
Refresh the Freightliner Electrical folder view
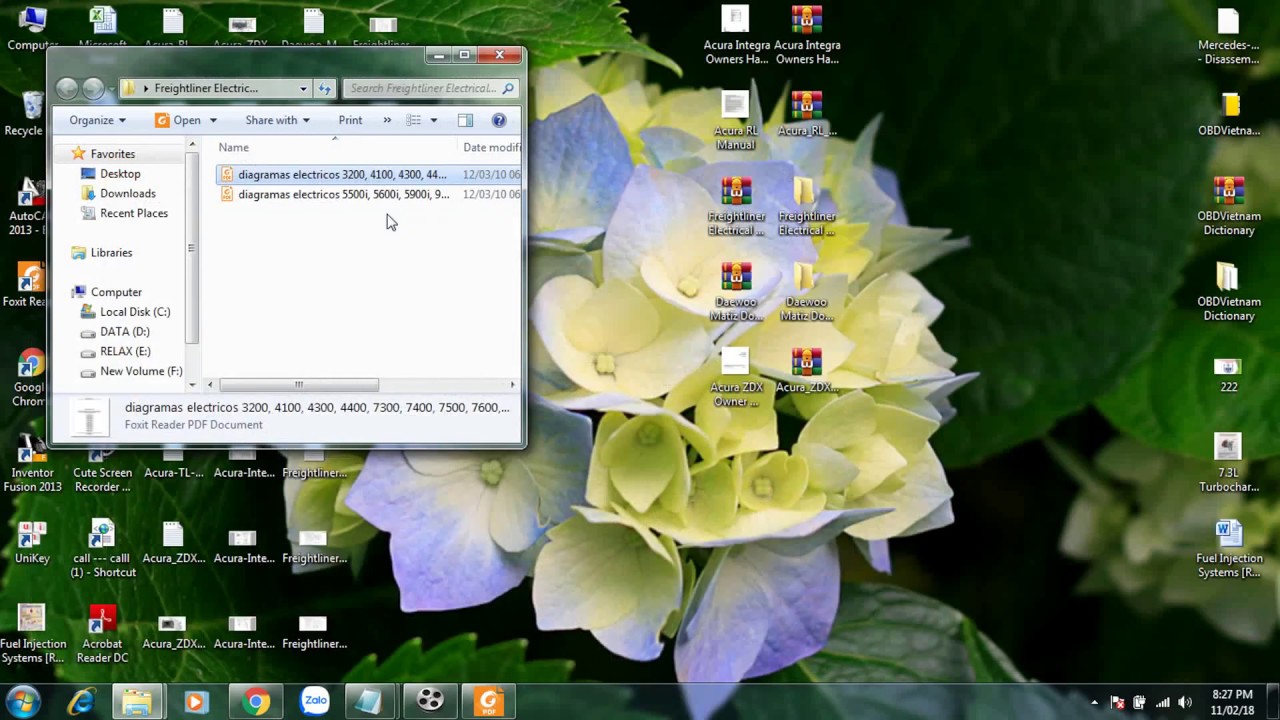tap(324, 88)
